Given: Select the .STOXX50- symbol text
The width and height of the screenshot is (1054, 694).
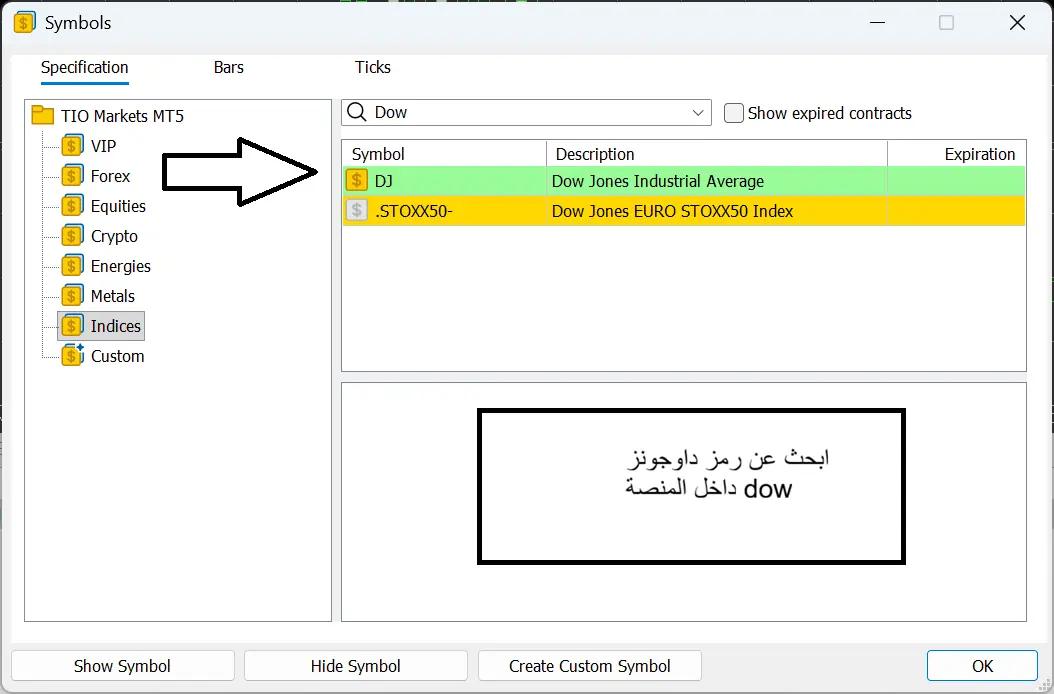Looking at the screenshot, I should (x=413, y=211).
